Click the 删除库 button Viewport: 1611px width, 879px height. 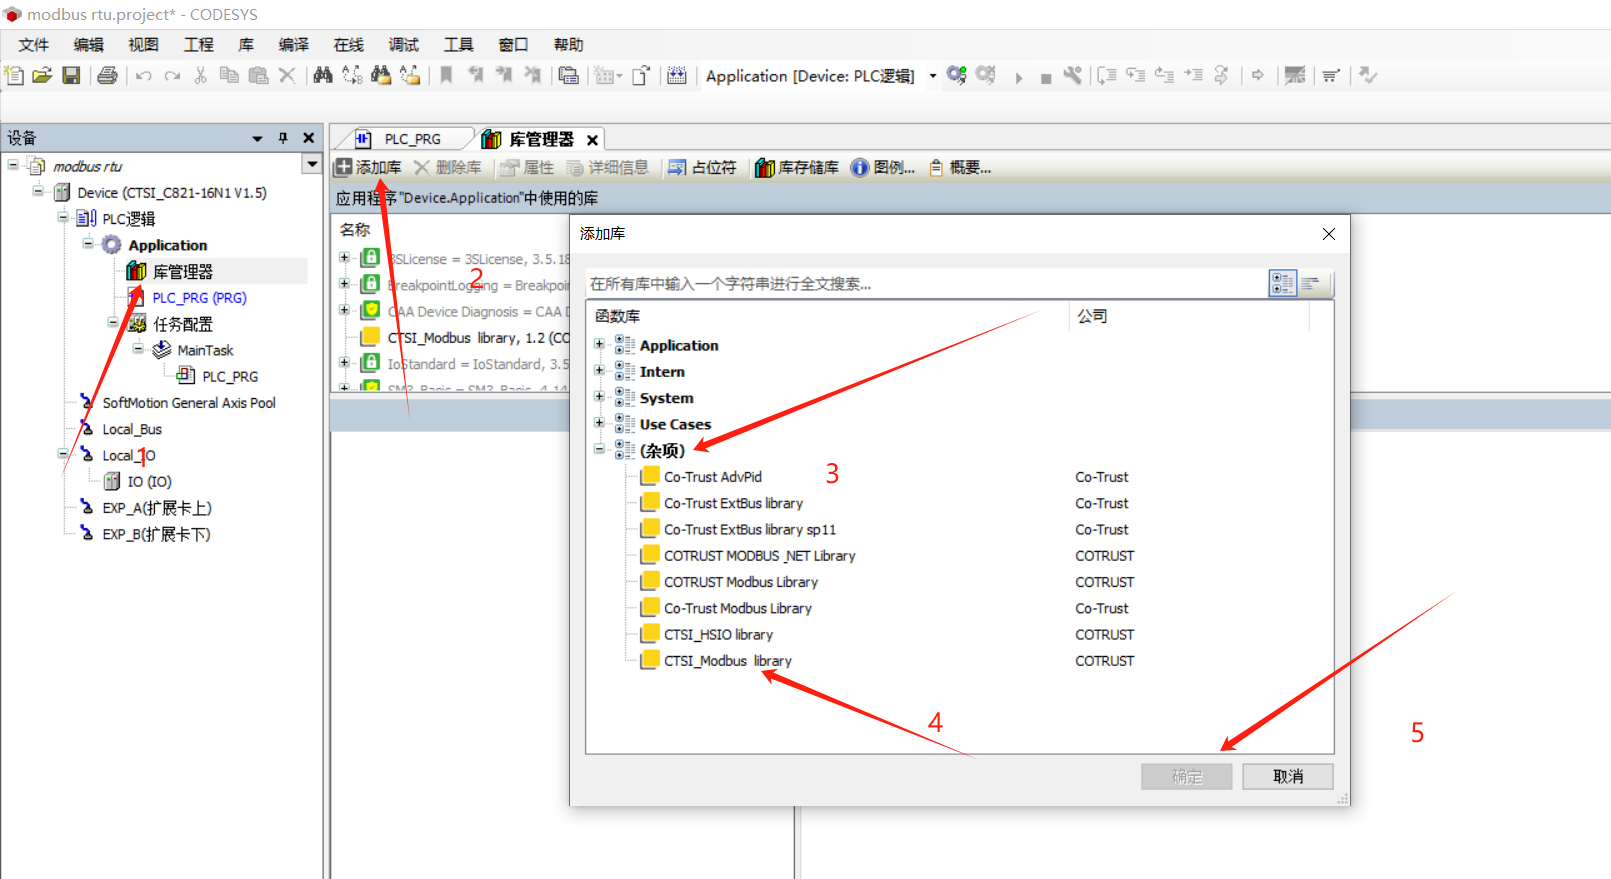(x=447, y=168)
